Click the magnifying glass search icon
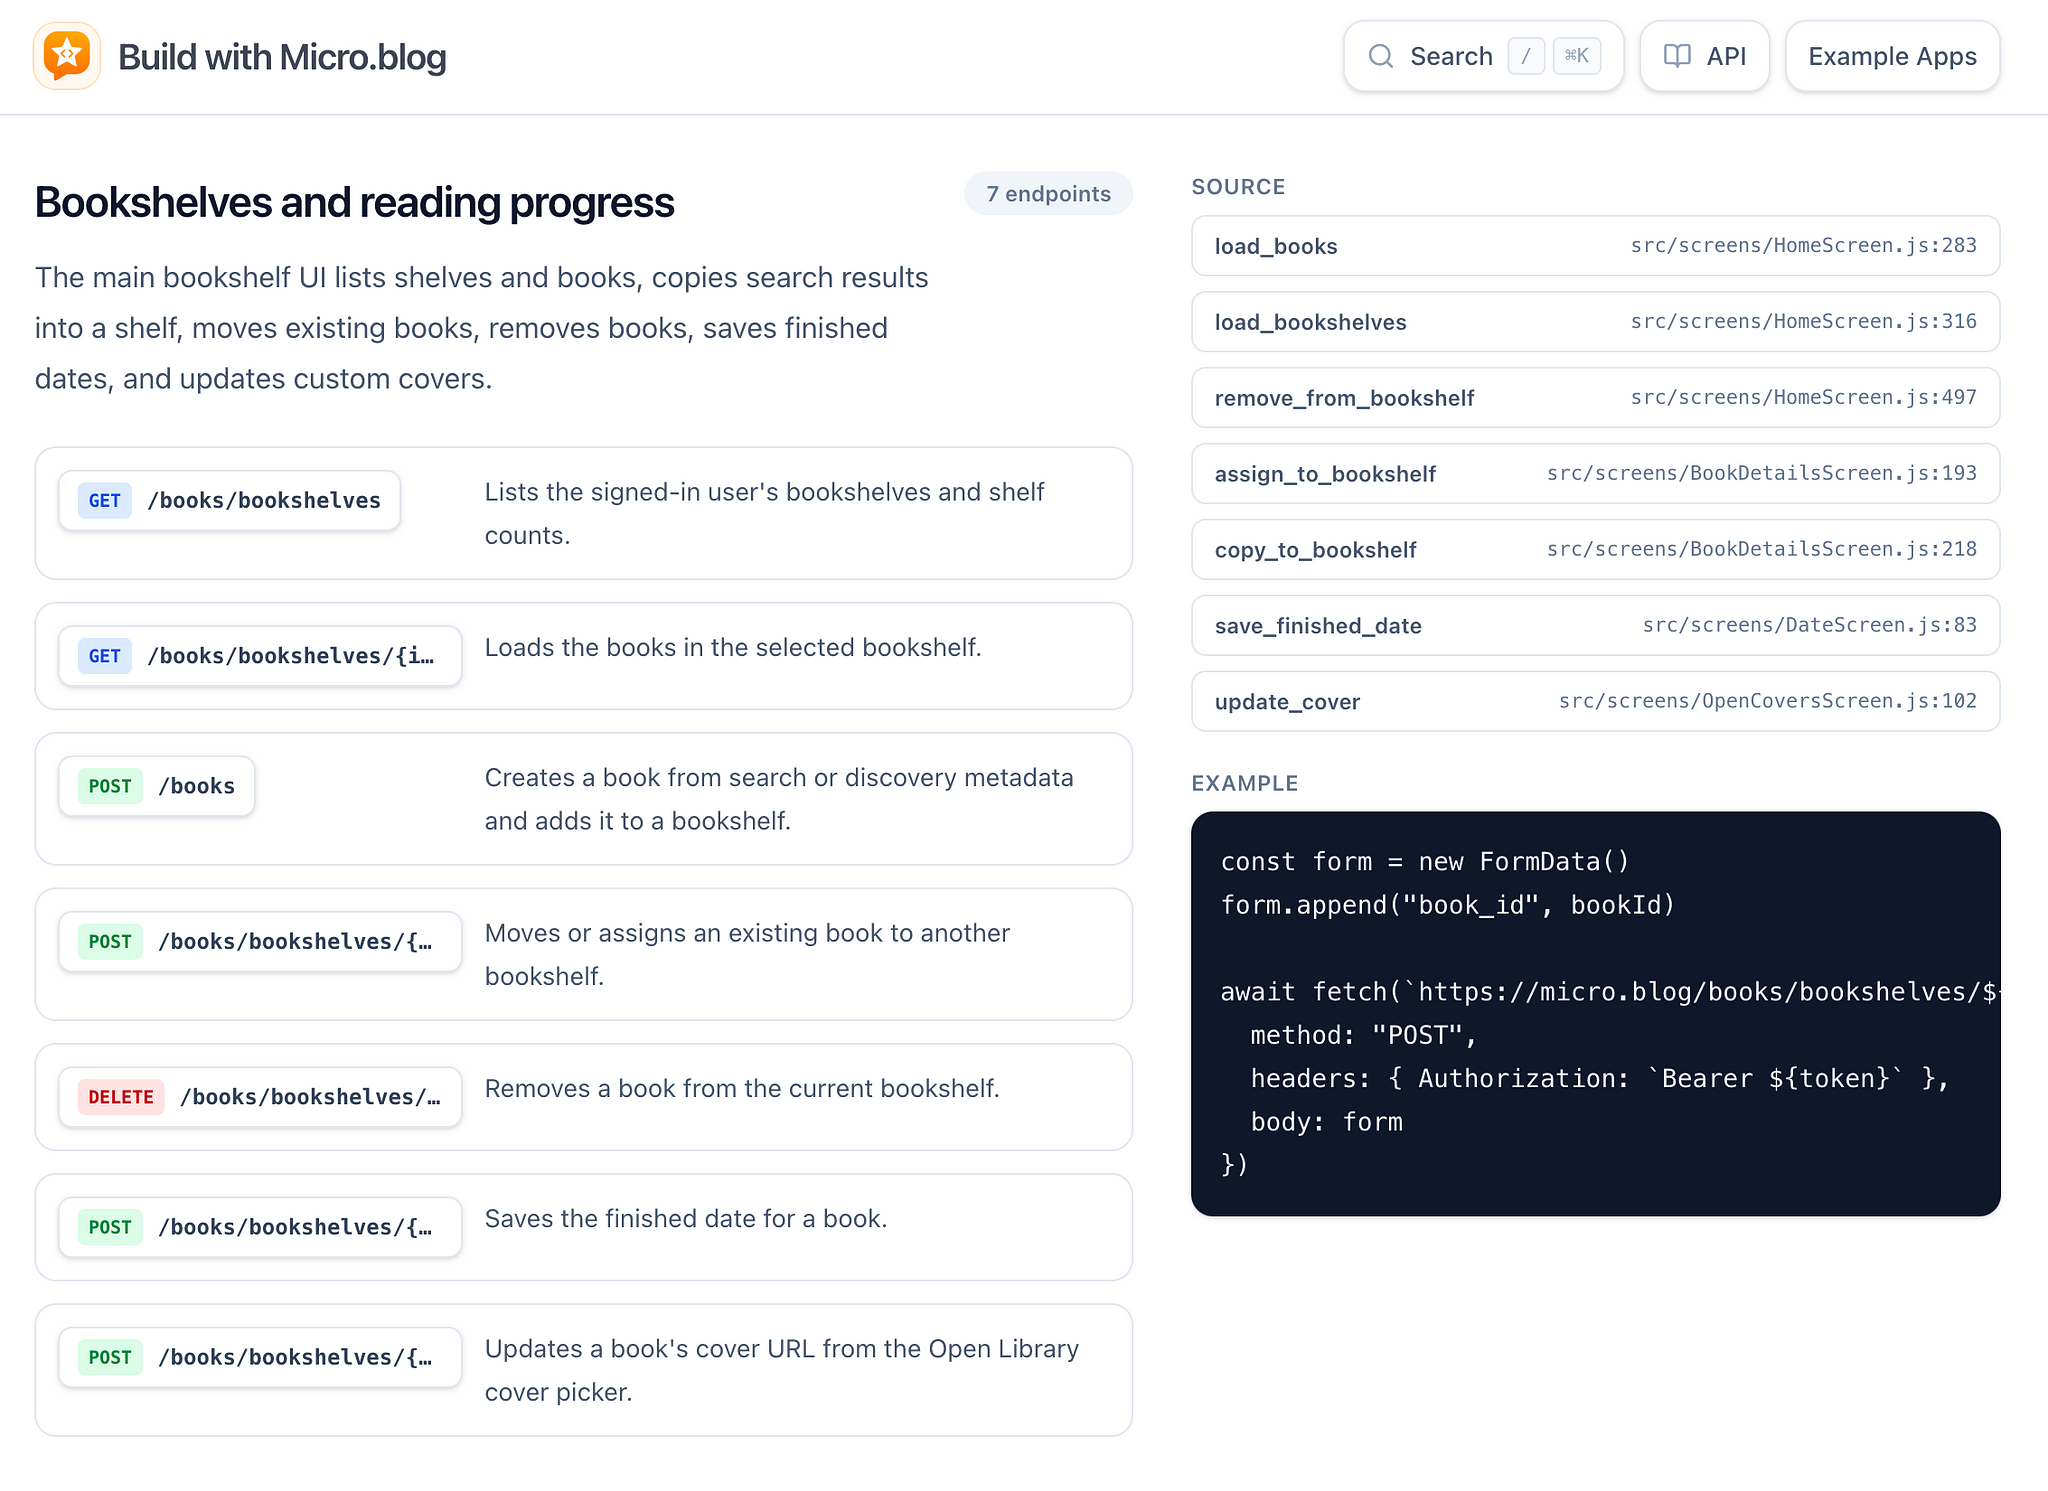The width and height of the screenshot is (2048, 1491). 1380,56
